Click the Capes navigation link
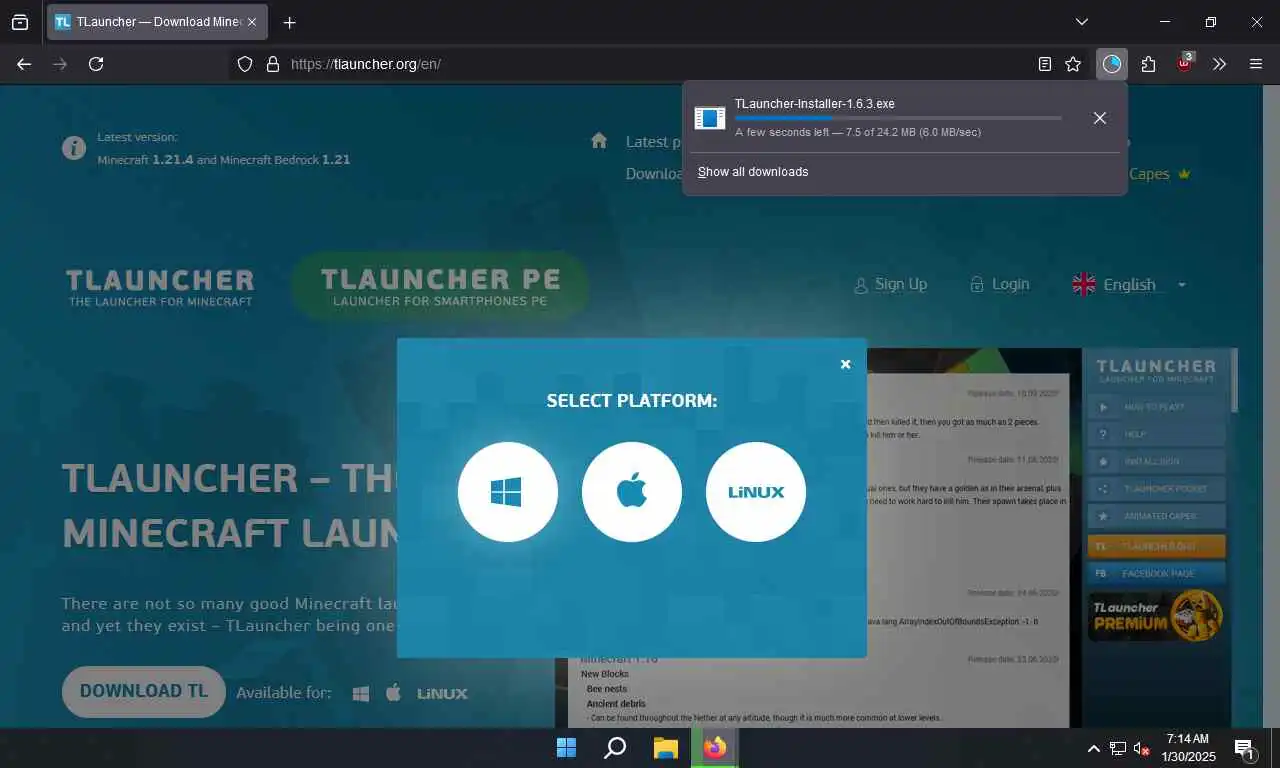The image size is (1280, 768). 1160,174
